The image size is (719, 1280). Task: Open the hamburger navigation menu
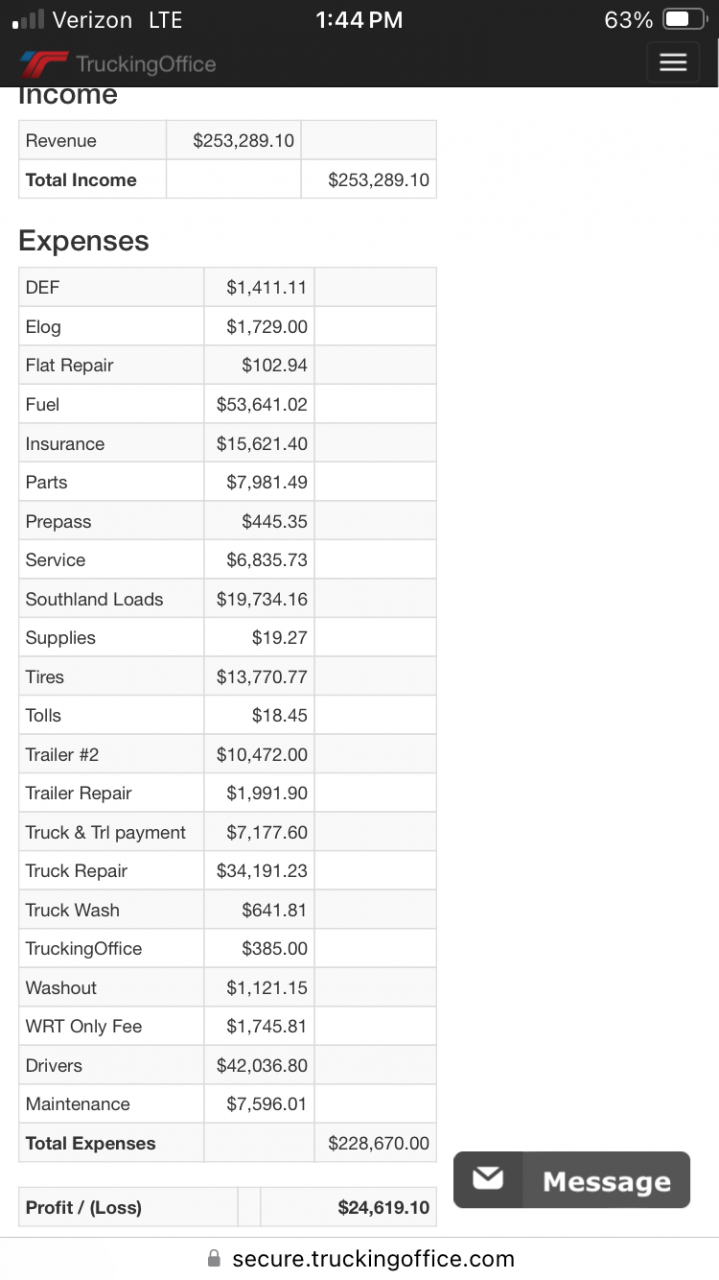click(x=673, y=62)
